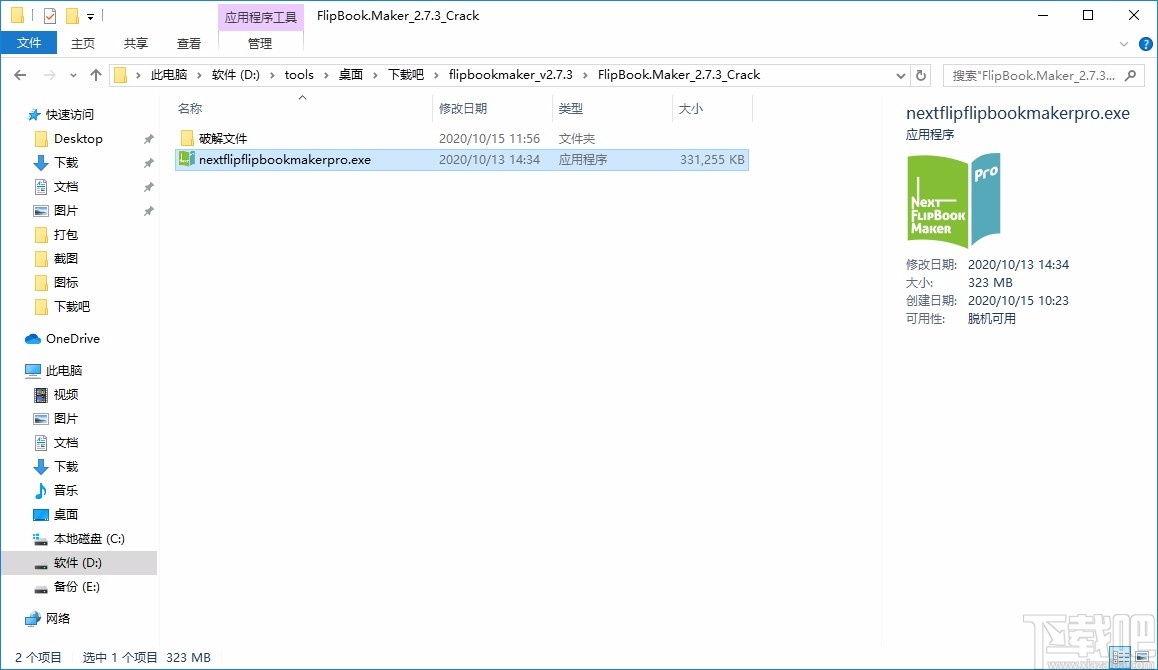The width and height of the screenshot is (1158, 670).
Task: Open the 文件 menu
Action: tap(30, 43)
